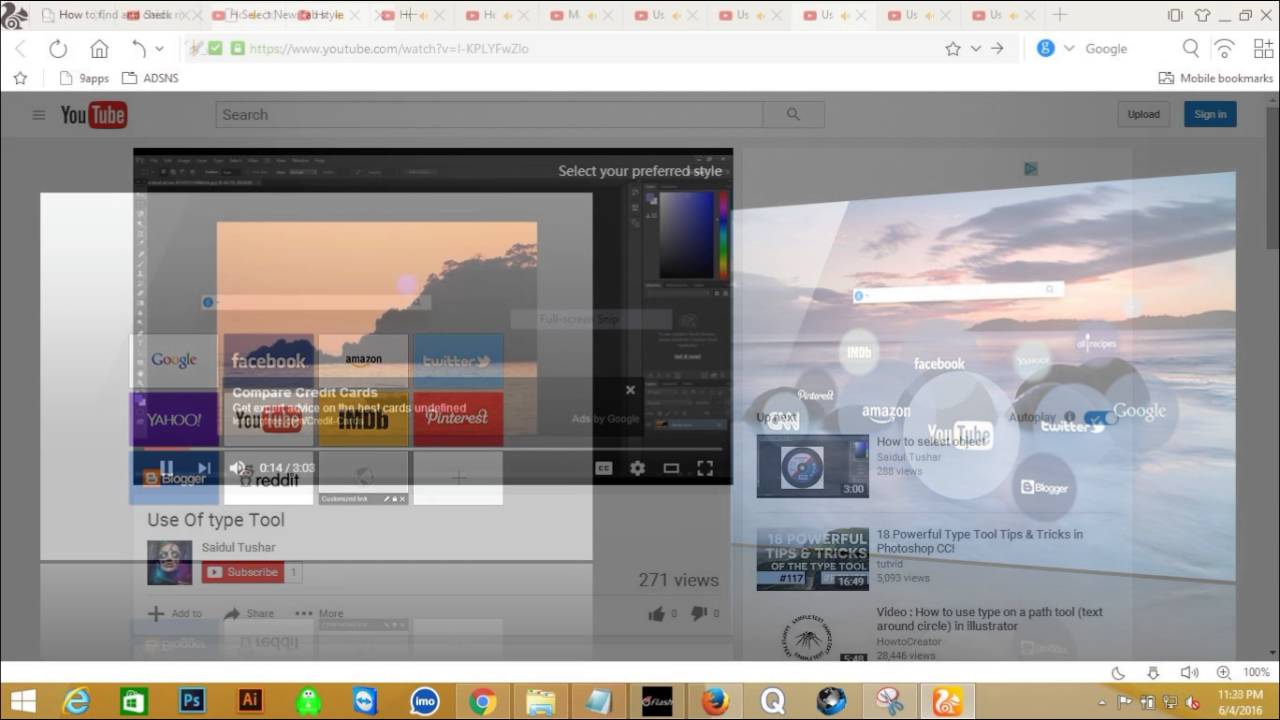Image resolution: width=1280 pixels, height=720 pixels.
Task: Pause the video
Action: tap(167, 467)
